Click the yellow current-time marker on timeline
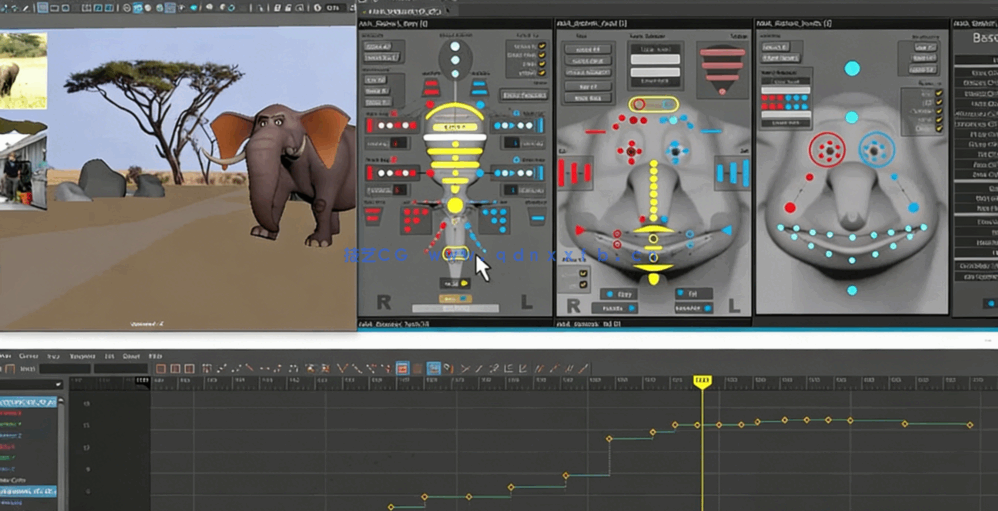Screen dimensions: 998x511 point(703,382)
